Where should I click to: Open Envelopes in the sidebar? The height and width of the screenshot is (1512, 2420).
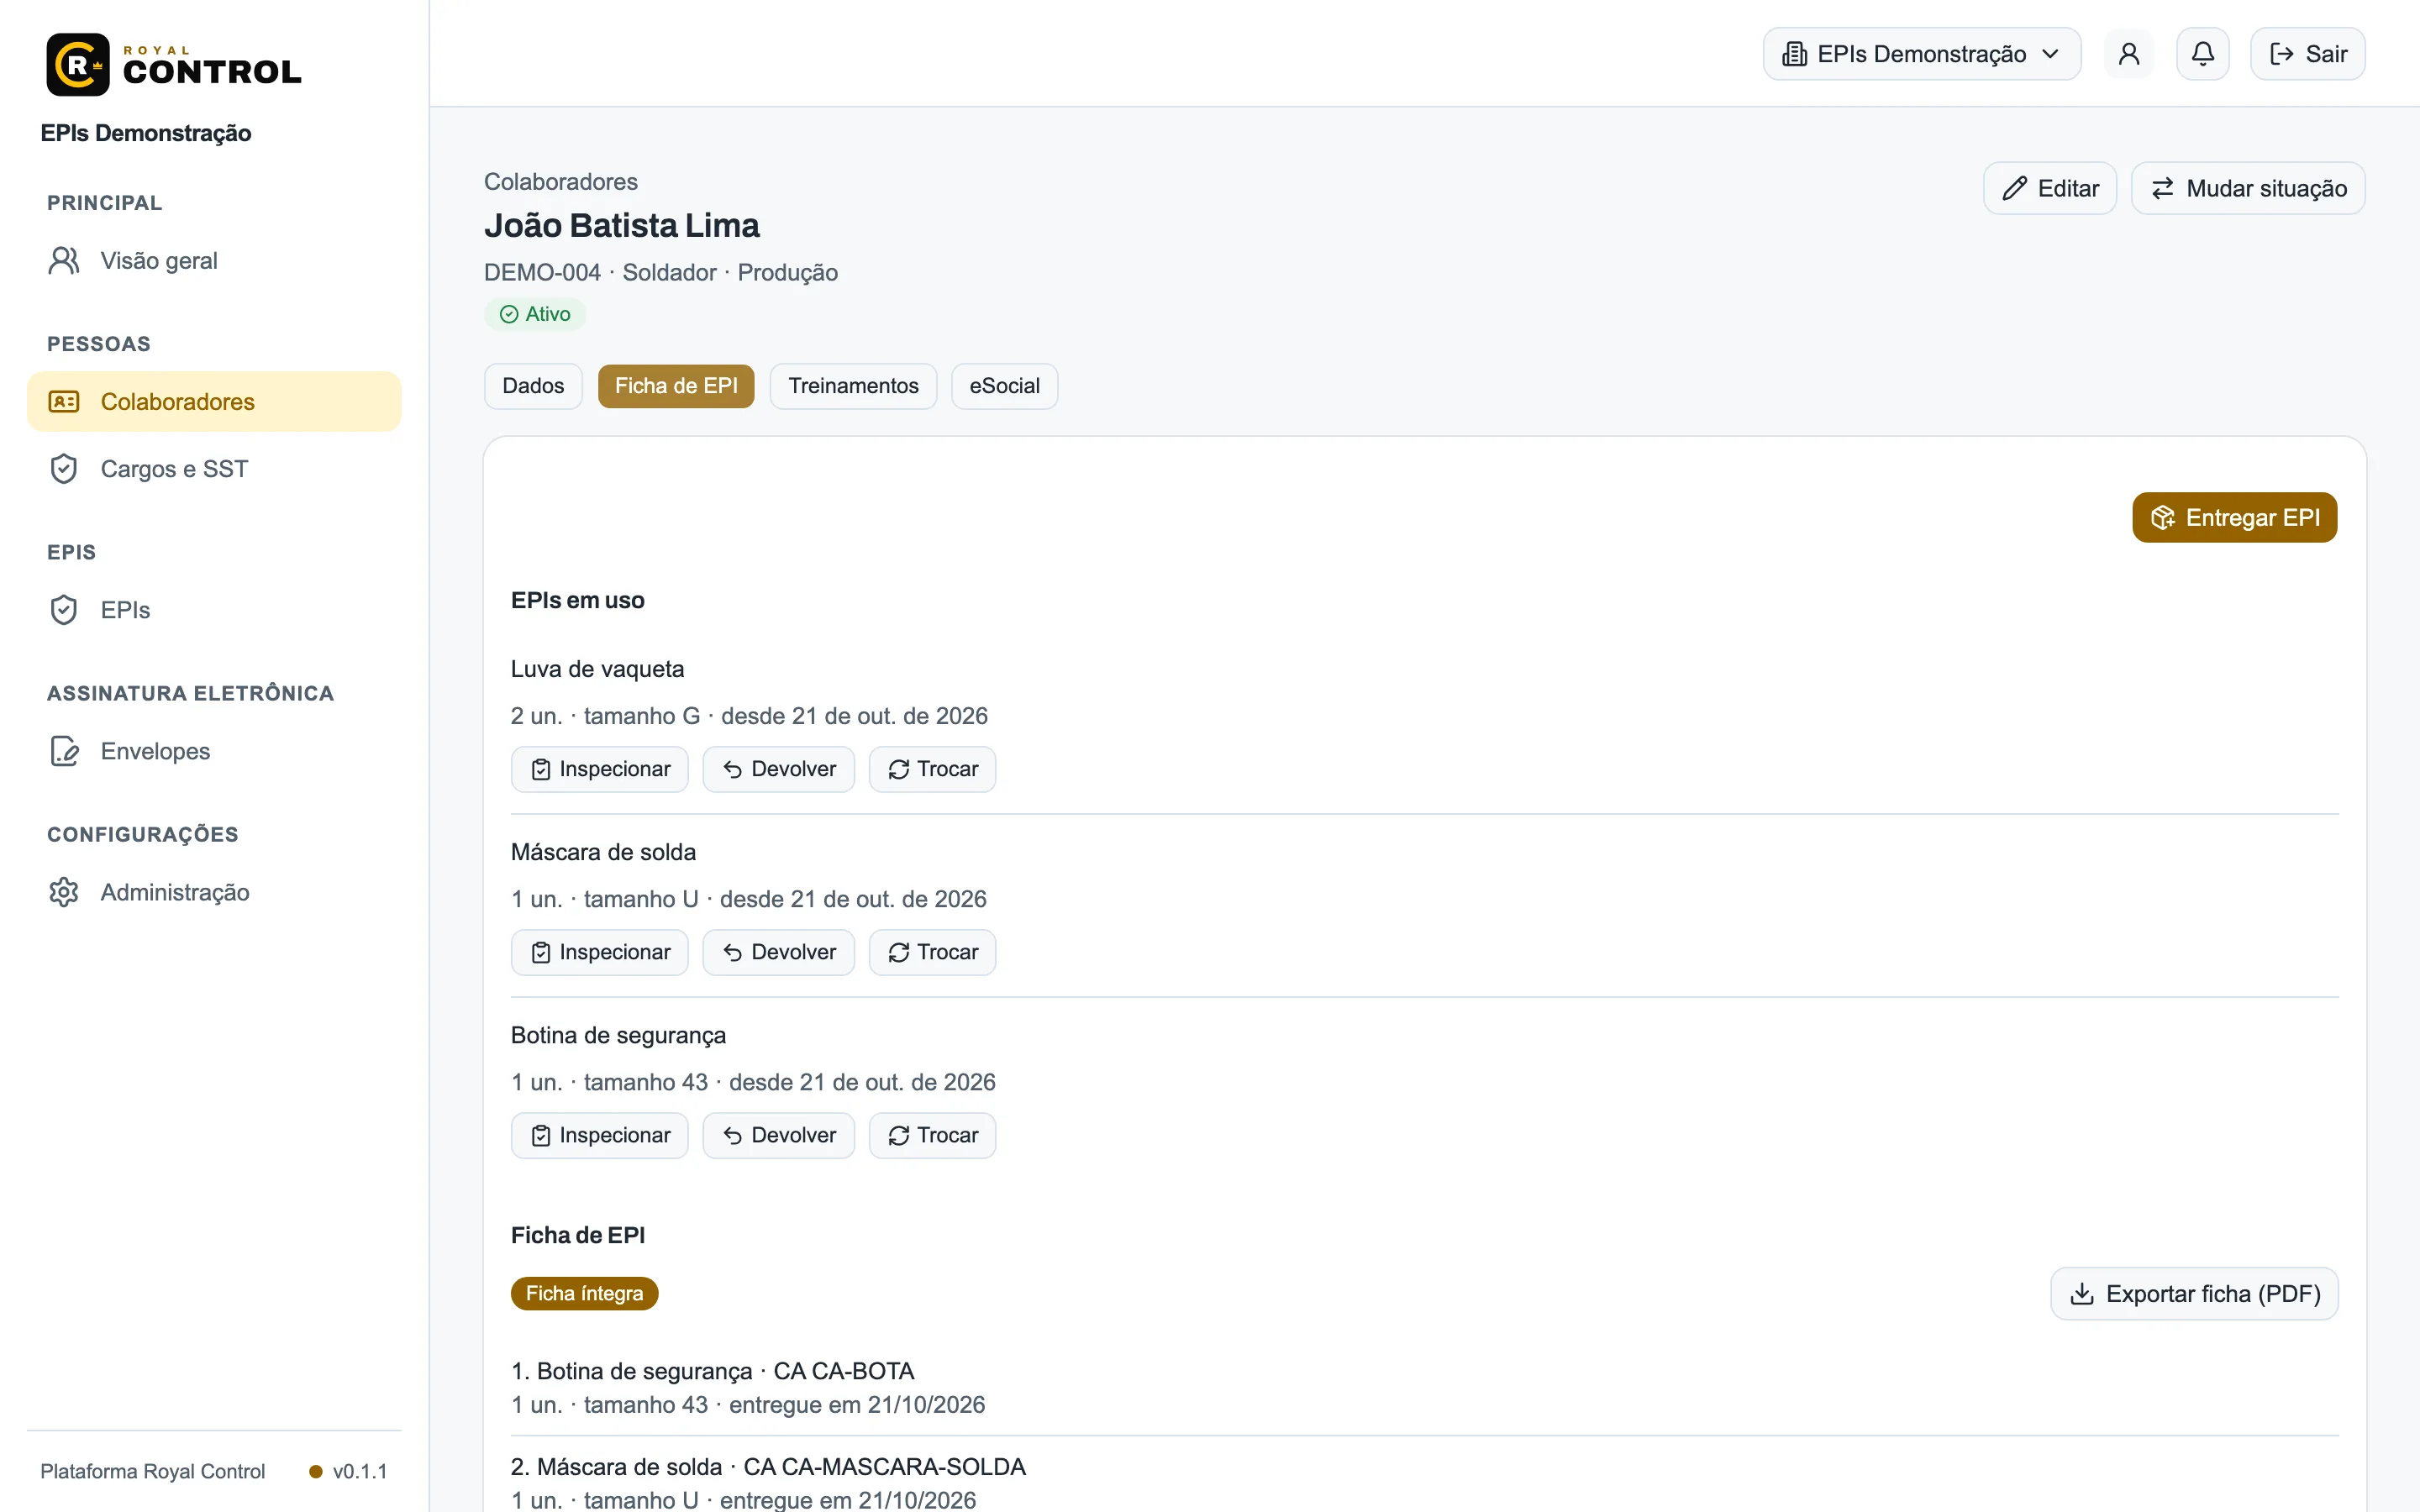(214, 751)
